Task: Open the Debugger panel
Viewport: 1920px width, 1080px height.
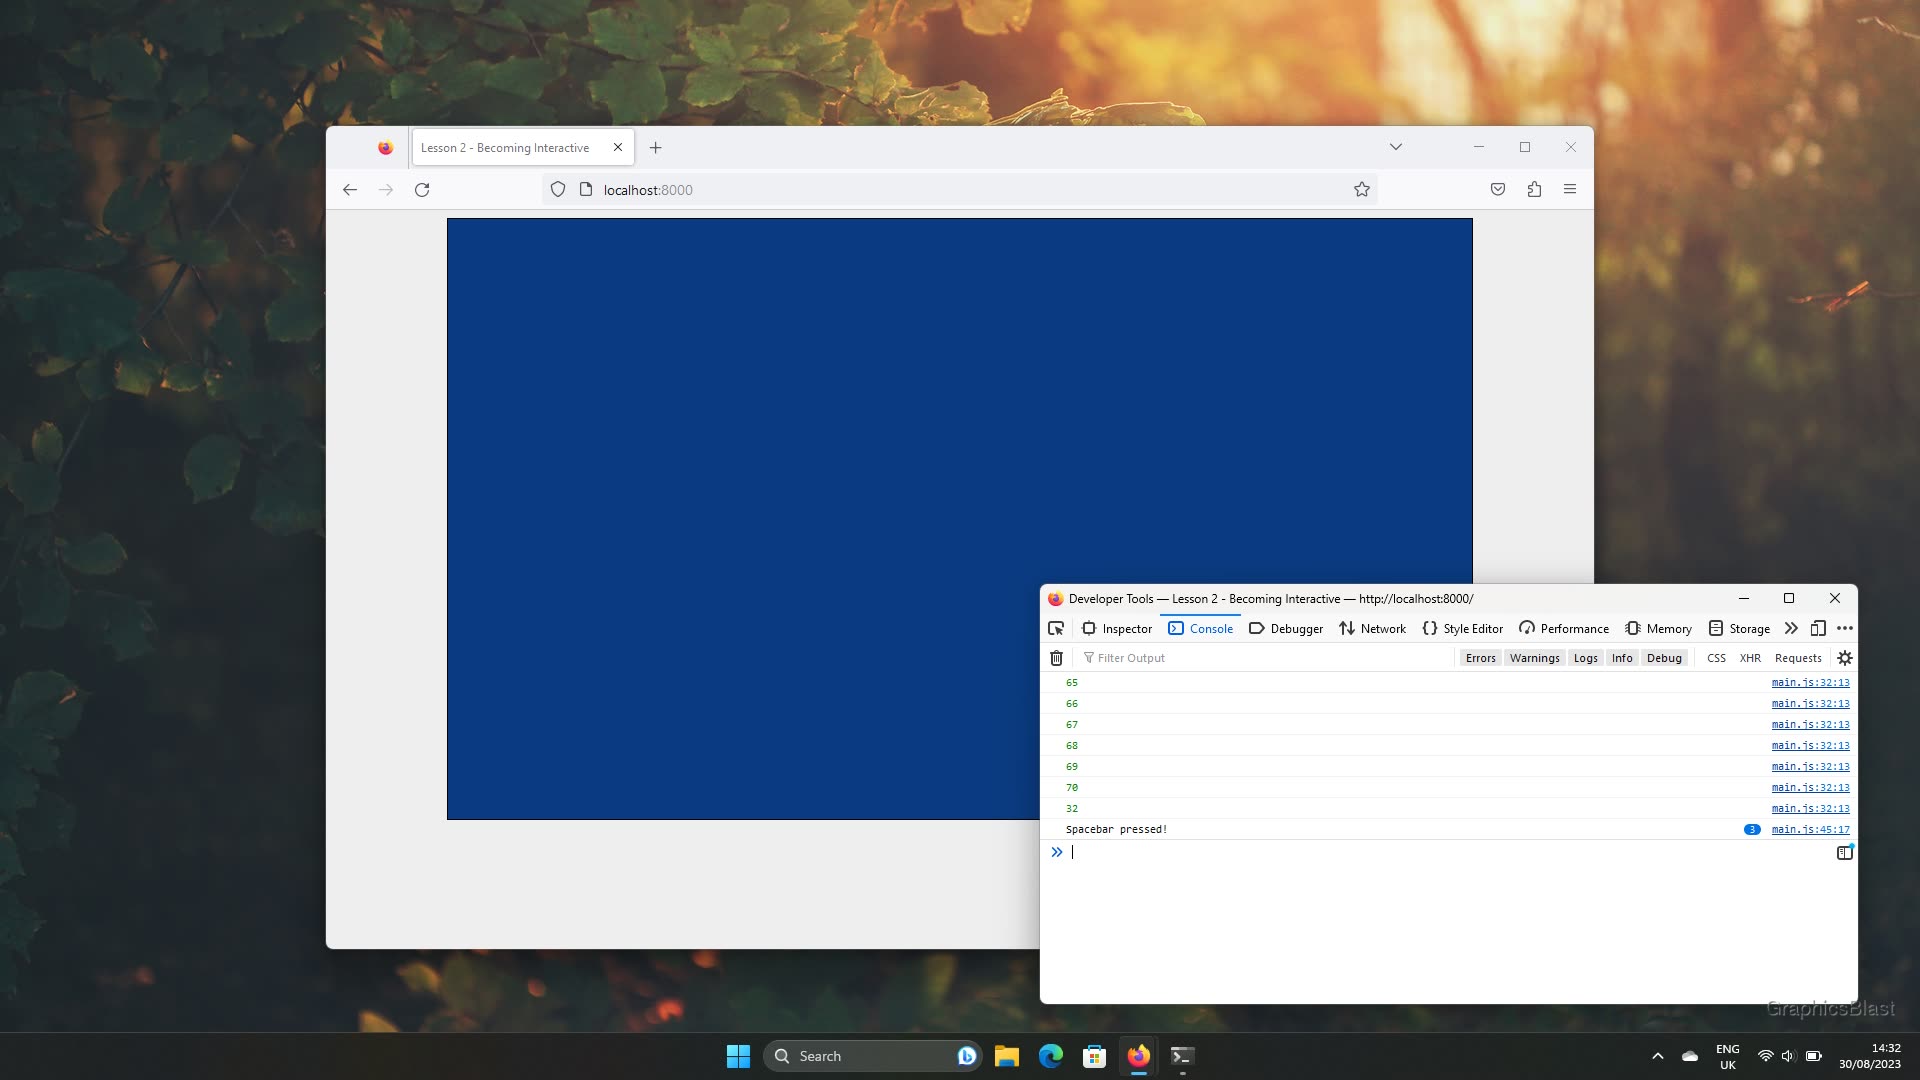Action: [x=1286, y=629]
